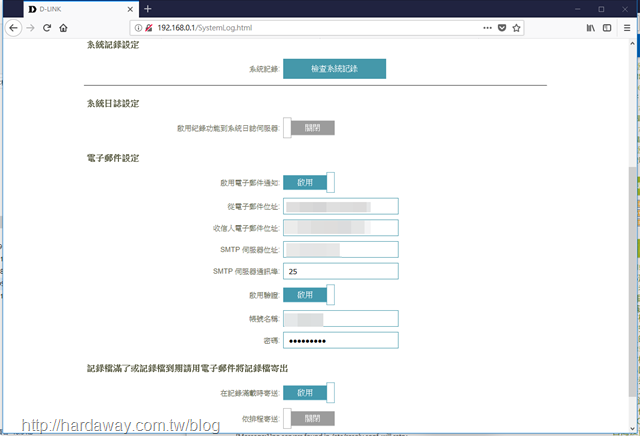Toggle the system log server logging switch
640x436 pixels.
click(x=309, y=128)
